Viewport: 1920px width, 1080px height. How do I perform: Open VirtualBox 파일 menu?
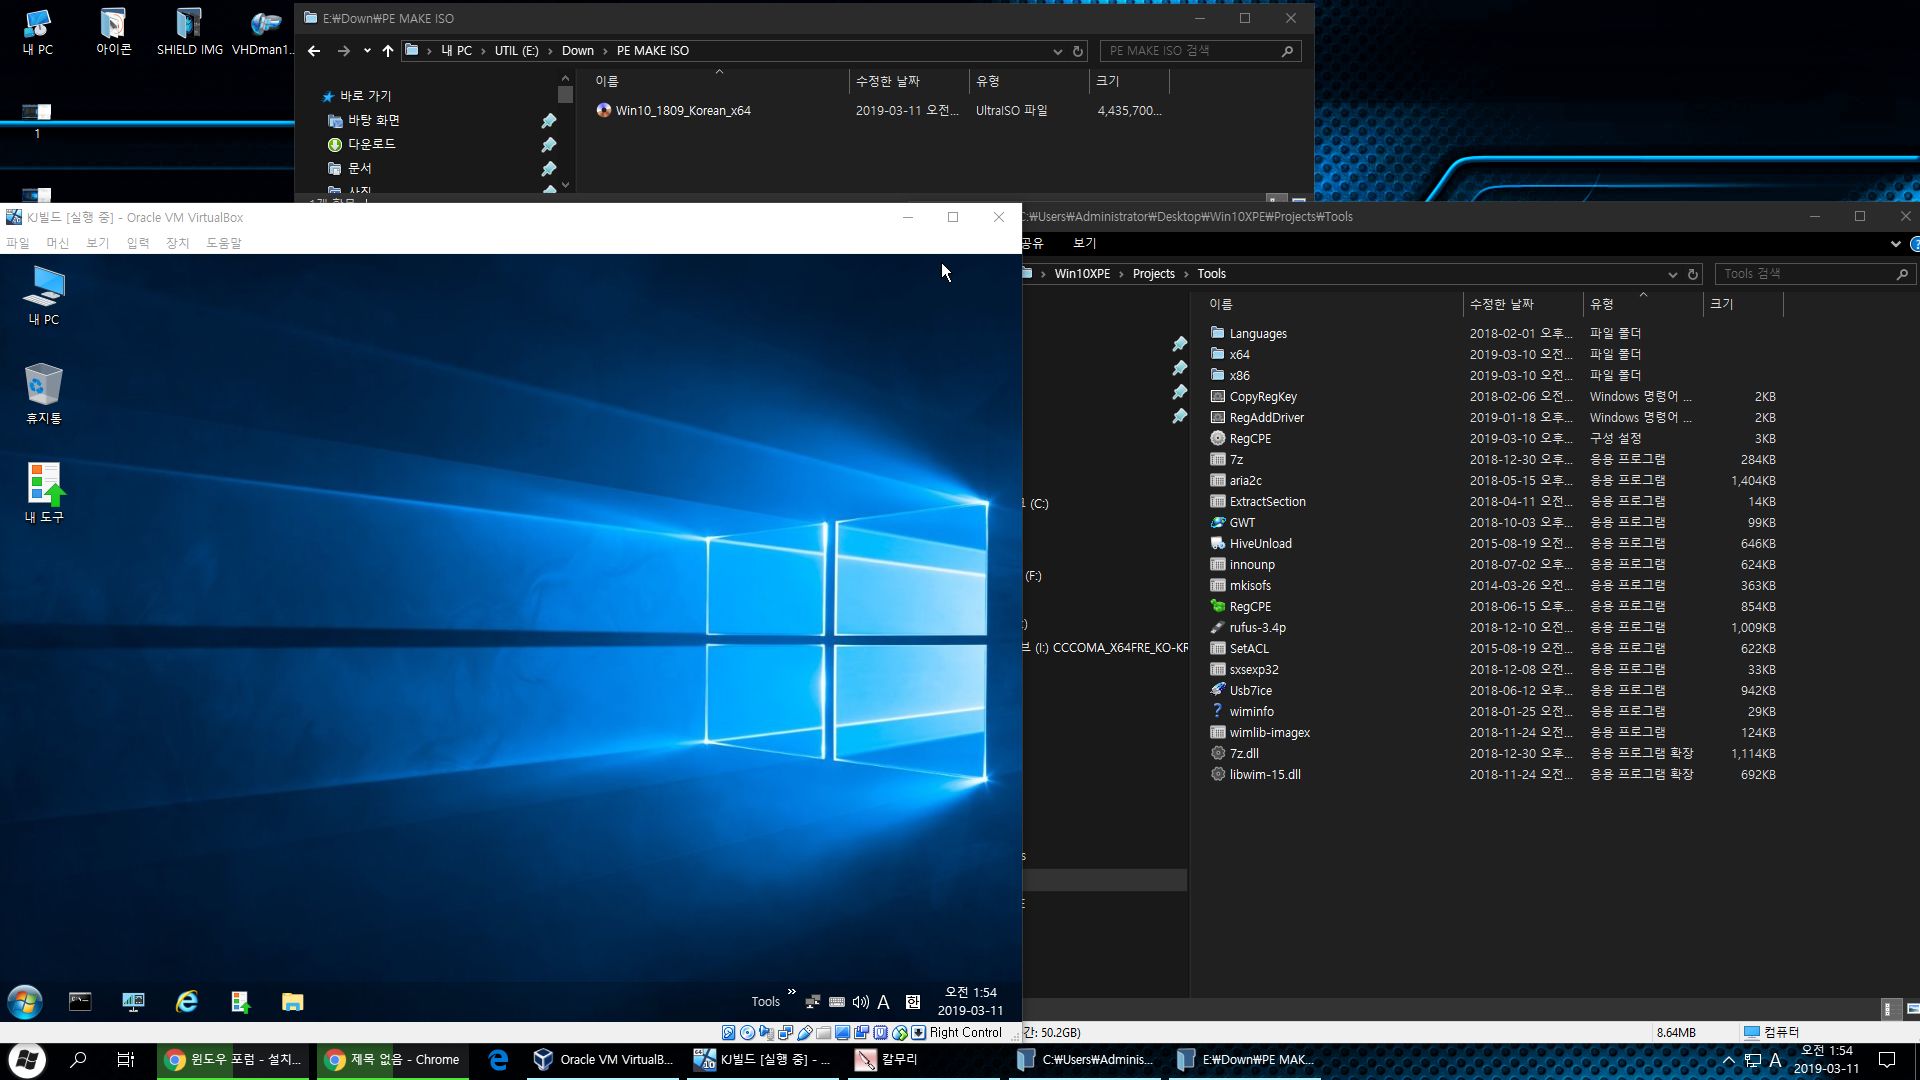[x=18, y=243]
